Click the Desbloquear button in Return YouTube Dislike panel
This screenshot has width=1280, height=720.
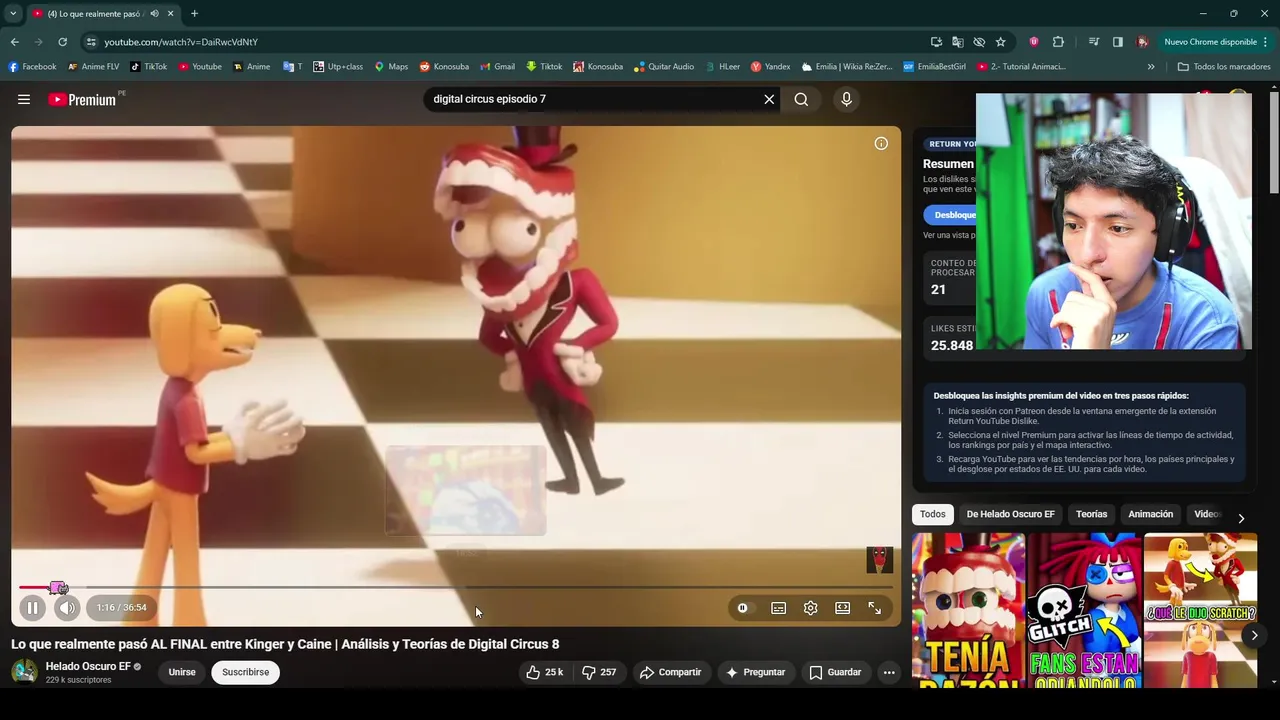tap(951, 215)
